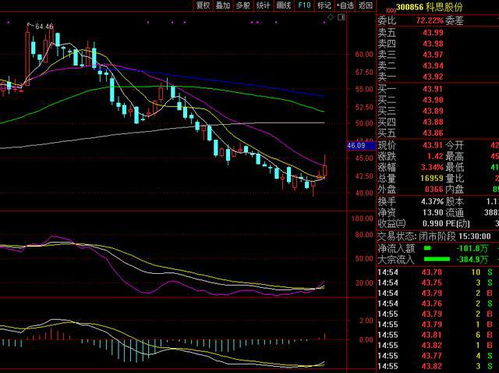
Task: Click the 46.09 price axis label
Action: click(356, 146)
